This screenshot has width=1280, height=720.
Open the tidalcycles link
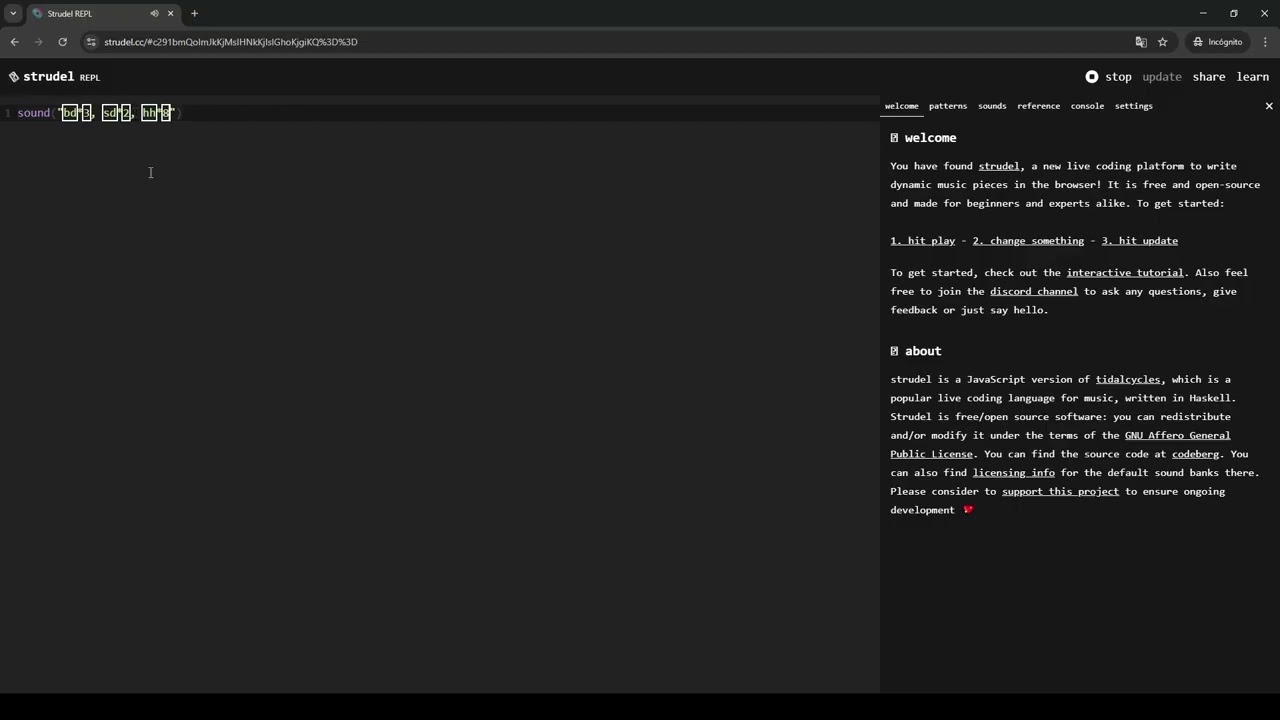(x=1128, y=380)
